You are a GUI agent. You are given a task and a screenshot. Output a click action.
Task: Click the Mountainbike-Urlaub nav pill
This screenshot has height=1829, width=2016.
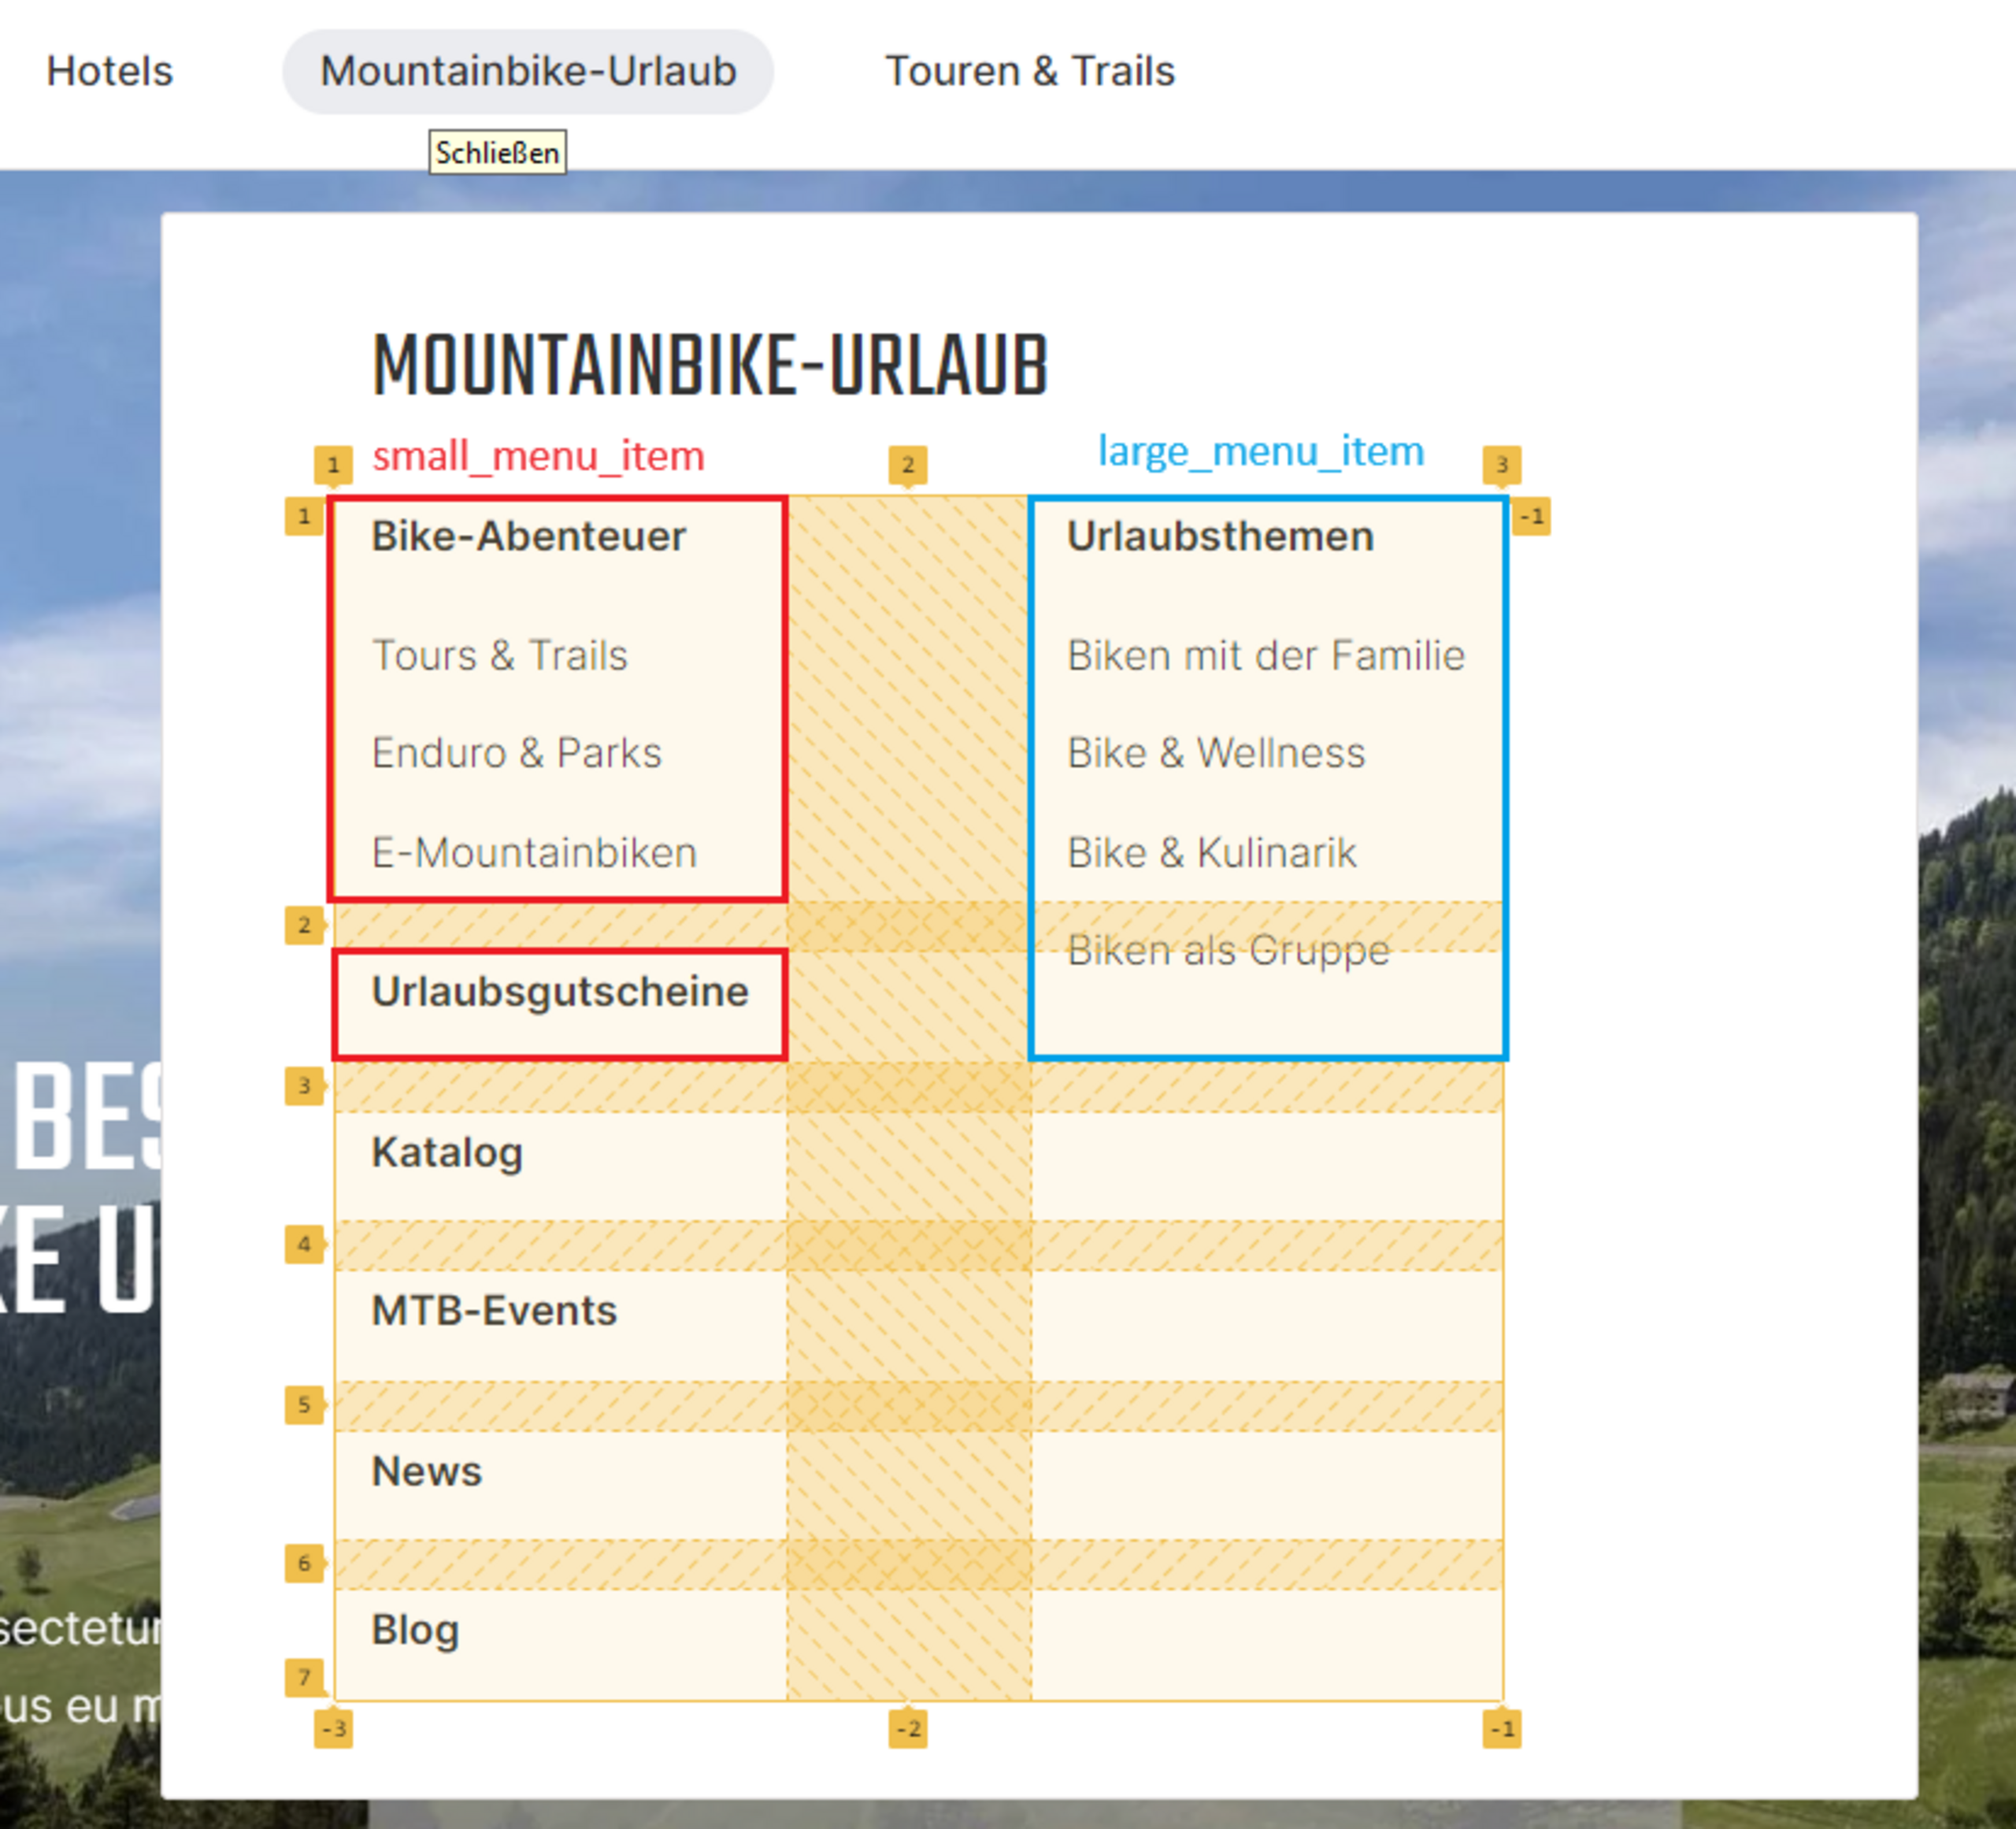[527, 72]
